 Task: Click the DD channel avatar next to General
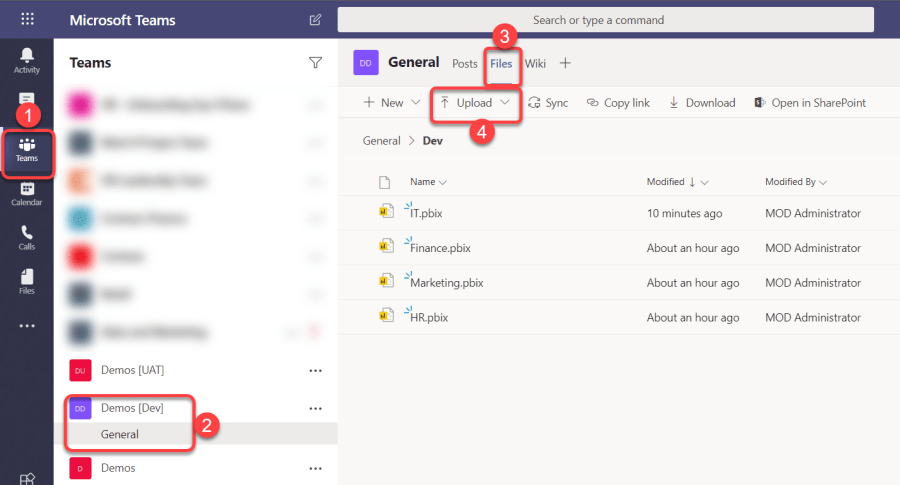point(366,63)
